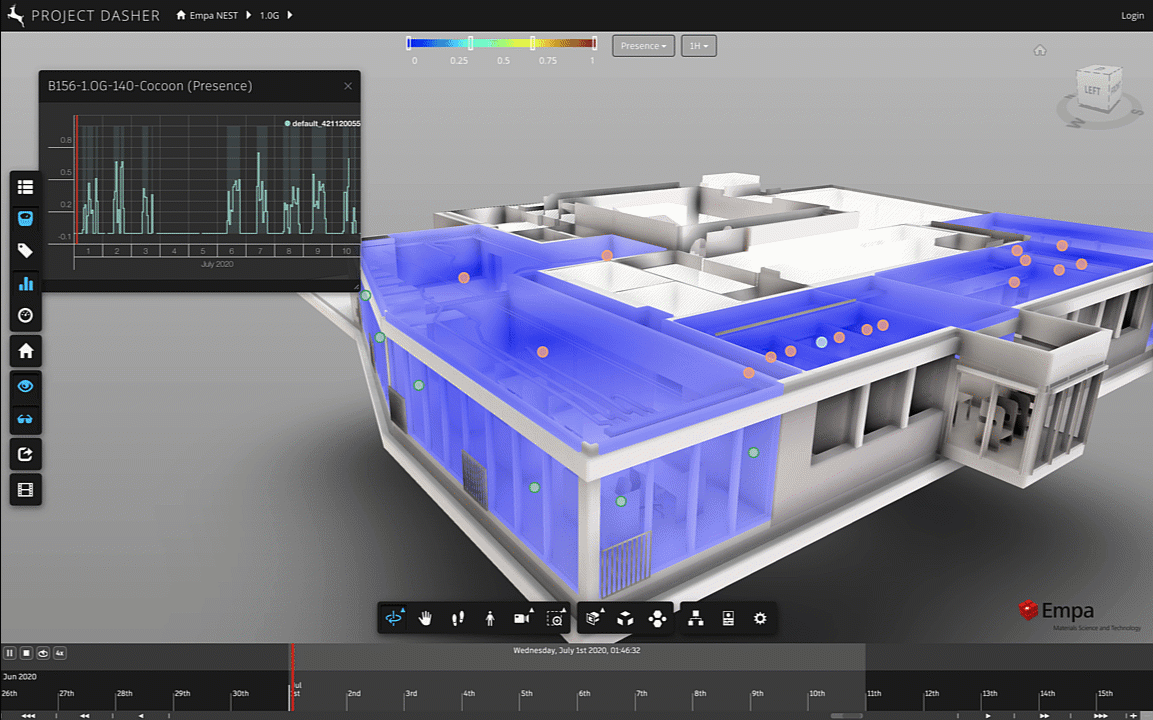Click the Login link
Screen dimensions: 1153x720
point(1132,16)
